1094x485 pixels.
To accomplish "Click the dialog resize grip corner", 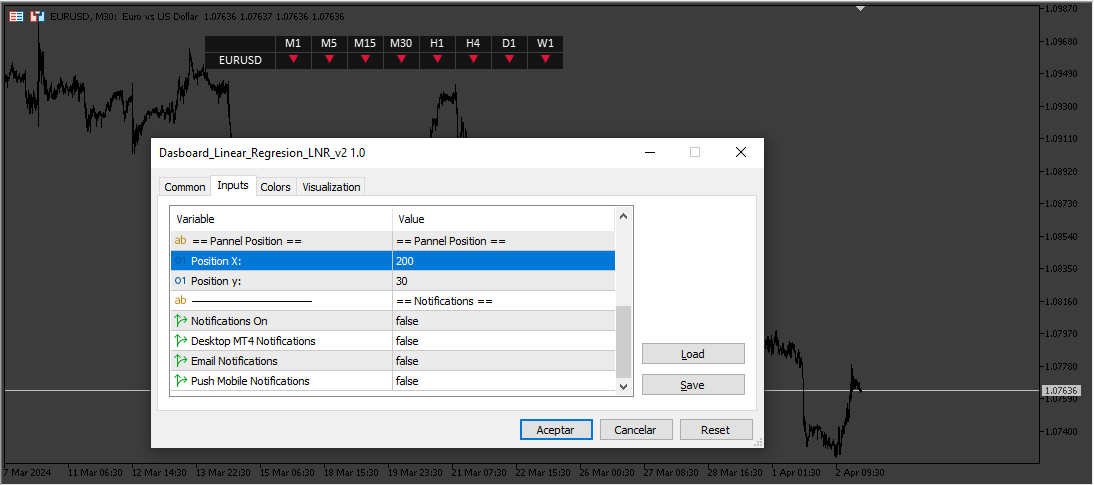I will [x=758, y=442].
